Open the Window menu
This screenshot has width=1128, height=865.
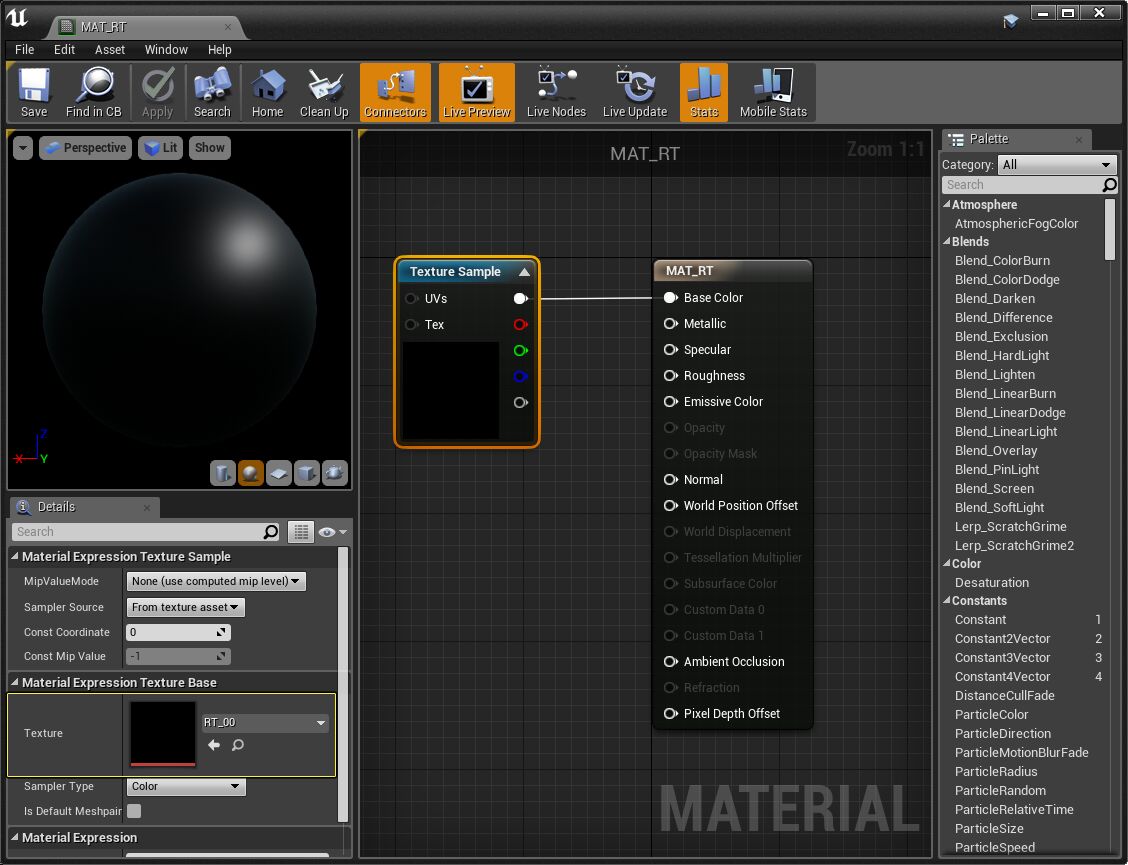(166, 49)
